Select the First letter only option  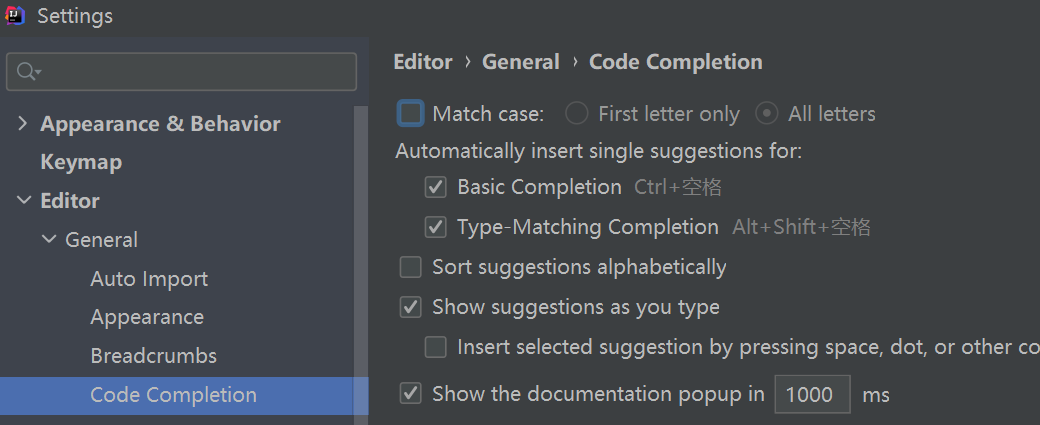[x=576, y=114]
